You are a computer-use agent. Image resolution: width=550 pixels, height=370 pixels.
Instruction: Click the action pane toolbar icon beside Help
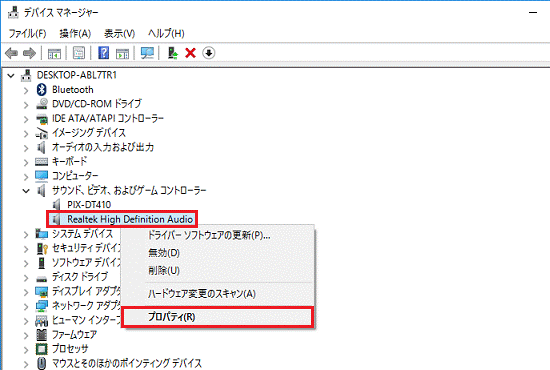click(122, 53)
